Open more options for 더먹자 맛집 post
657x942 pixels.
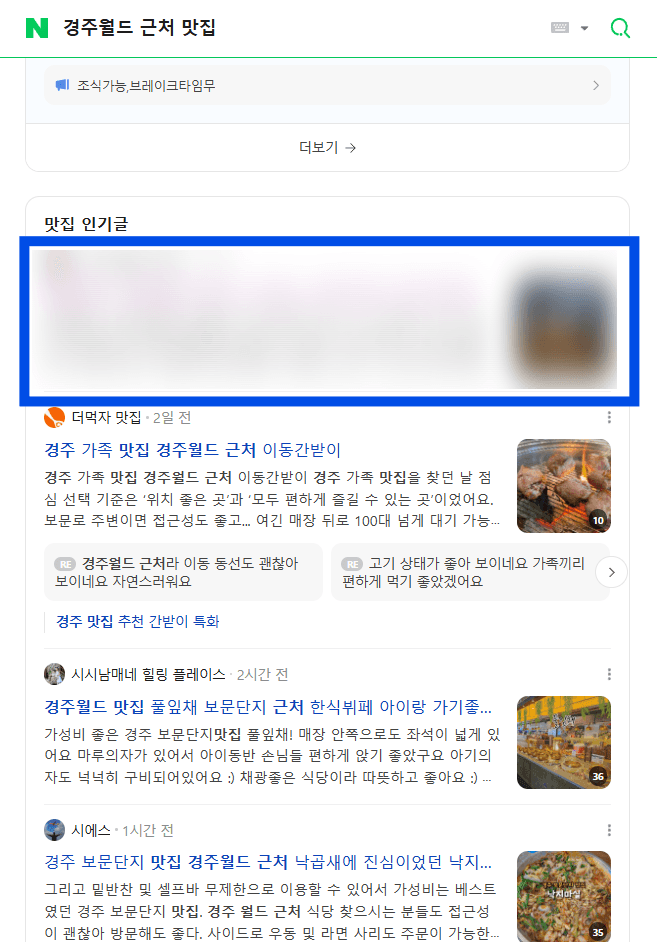(609, 418)
